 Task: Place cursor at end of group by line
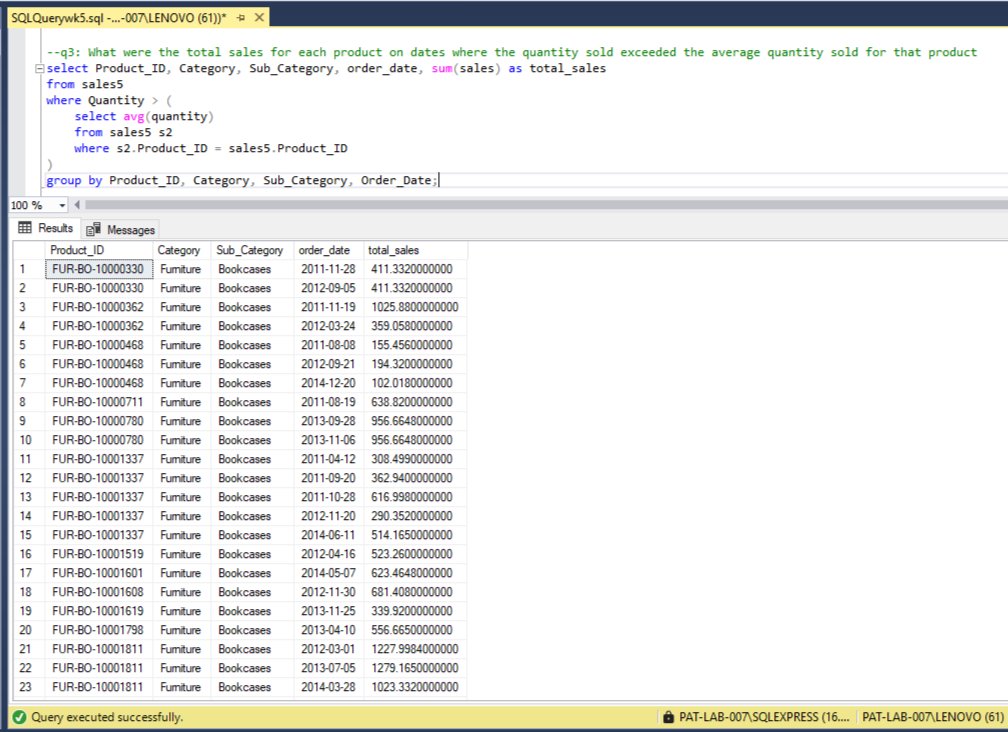438,181
